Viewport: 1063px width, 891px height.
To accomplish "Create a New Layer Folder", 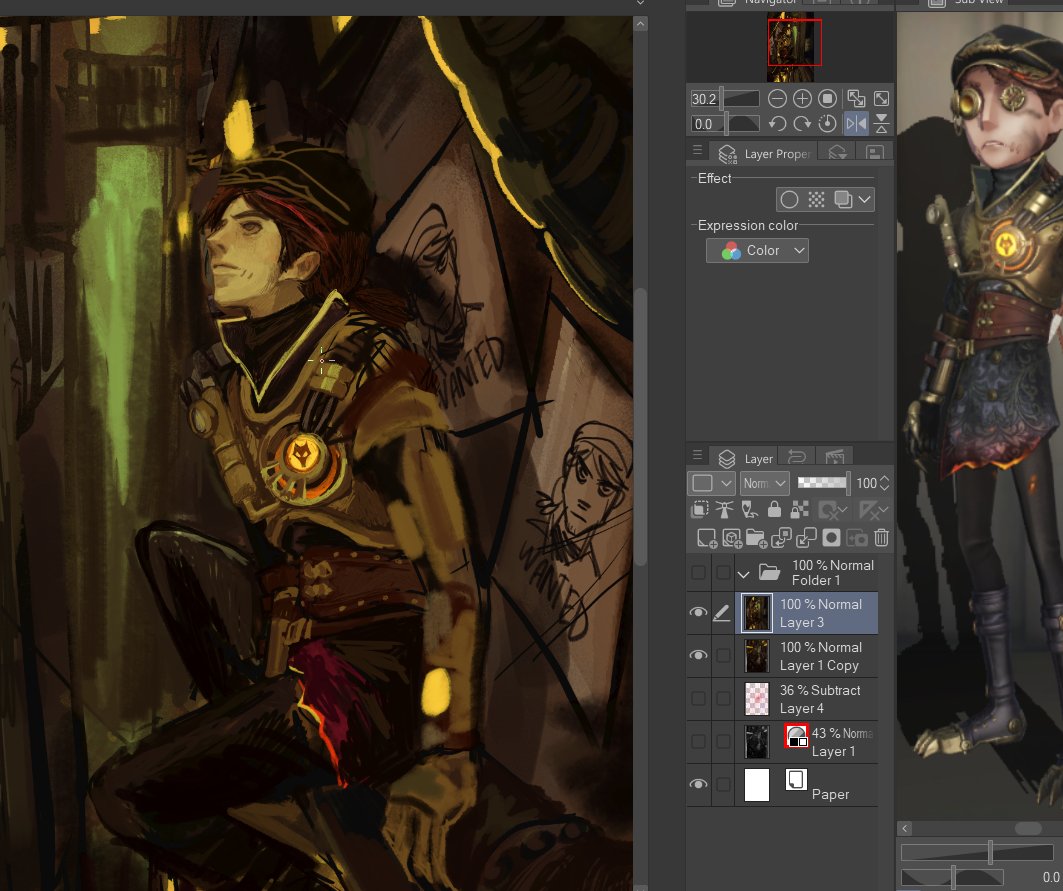I will tap(756, 538).
